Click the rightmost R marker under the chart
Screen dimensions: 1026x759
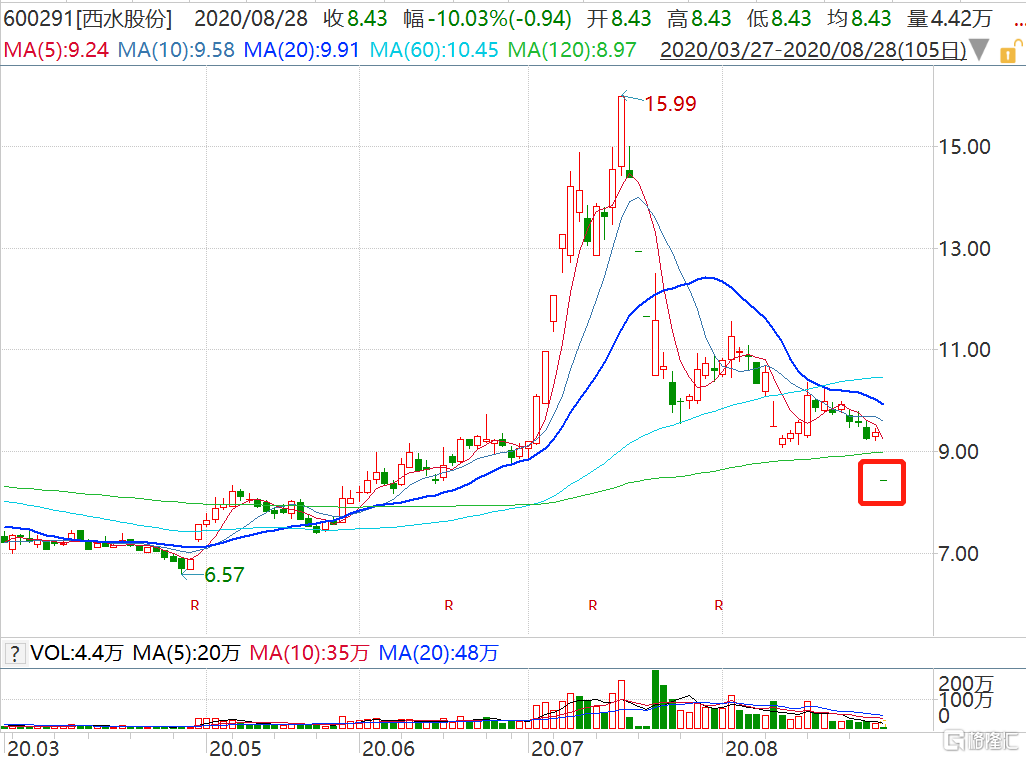coord(718,605)
